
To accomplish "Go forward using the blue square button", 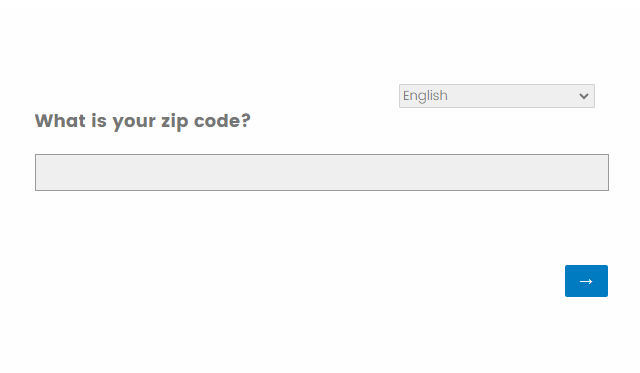I will [586, 281].
